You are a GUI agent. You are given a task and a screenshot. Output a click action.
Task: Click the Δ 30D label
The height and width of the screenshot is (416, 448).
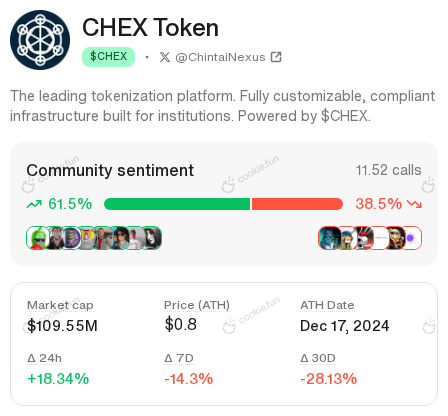click(318, 358)
